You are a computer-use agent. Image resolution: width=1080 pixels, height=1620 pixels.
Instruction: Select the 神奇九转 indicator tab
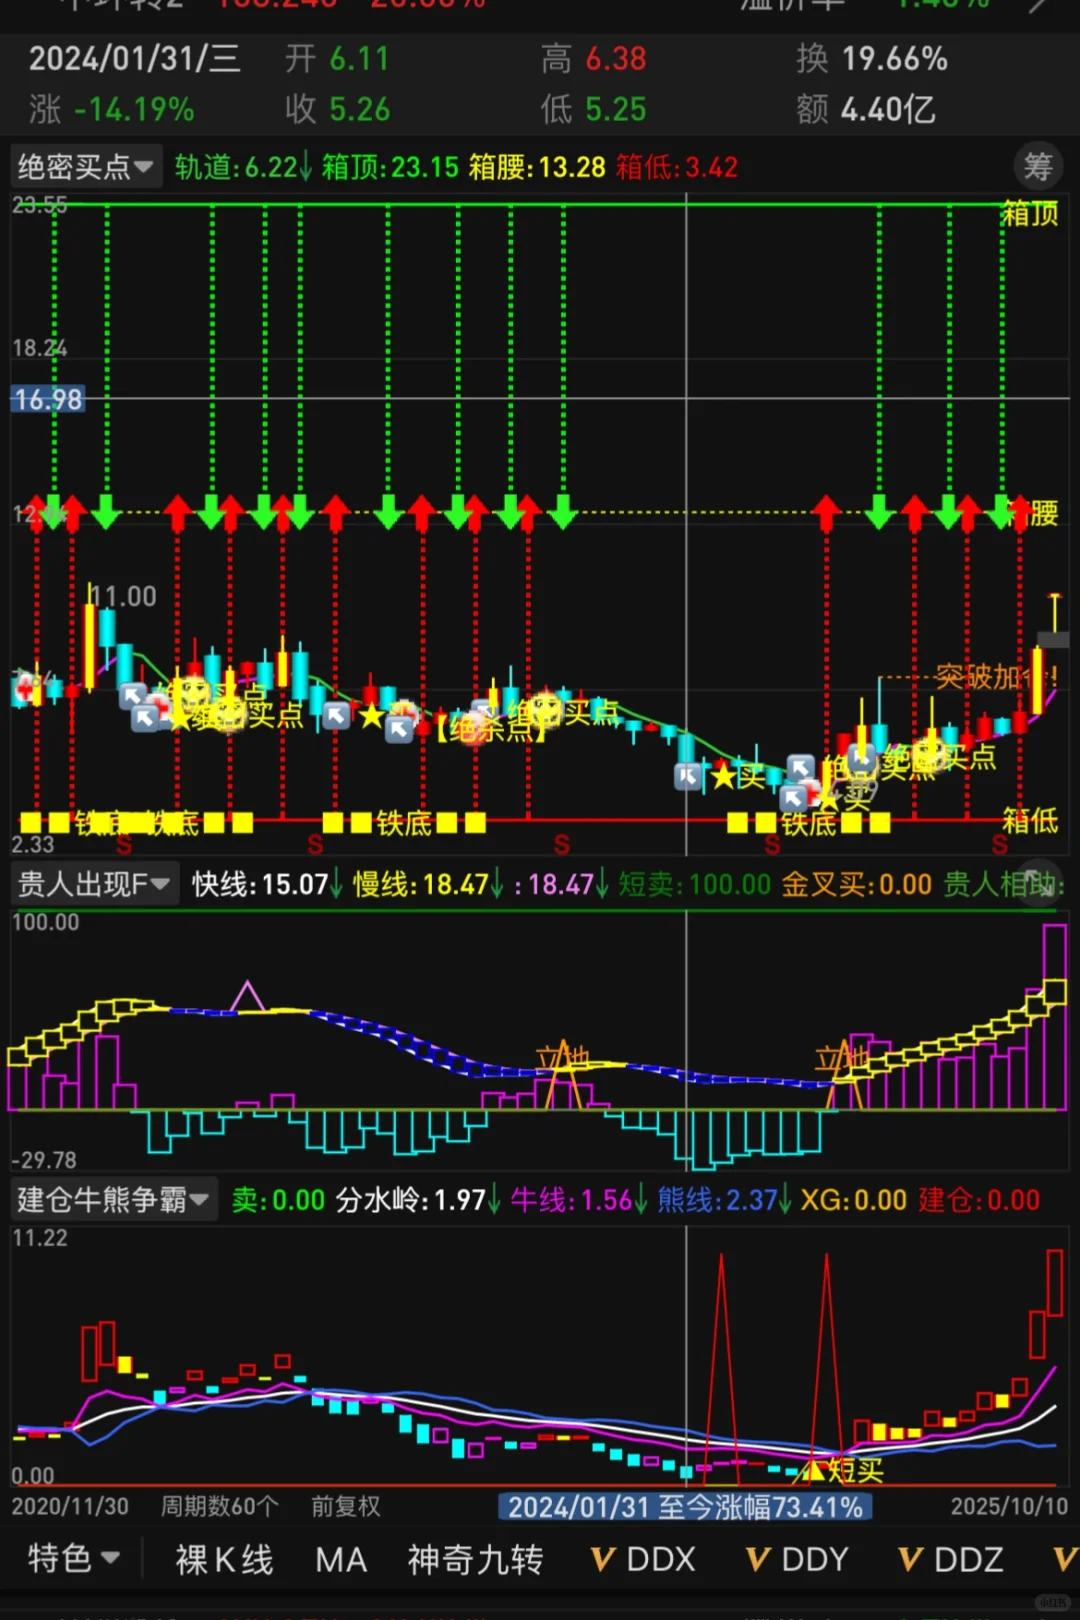pyautogui.click(x=475, y=1559)
